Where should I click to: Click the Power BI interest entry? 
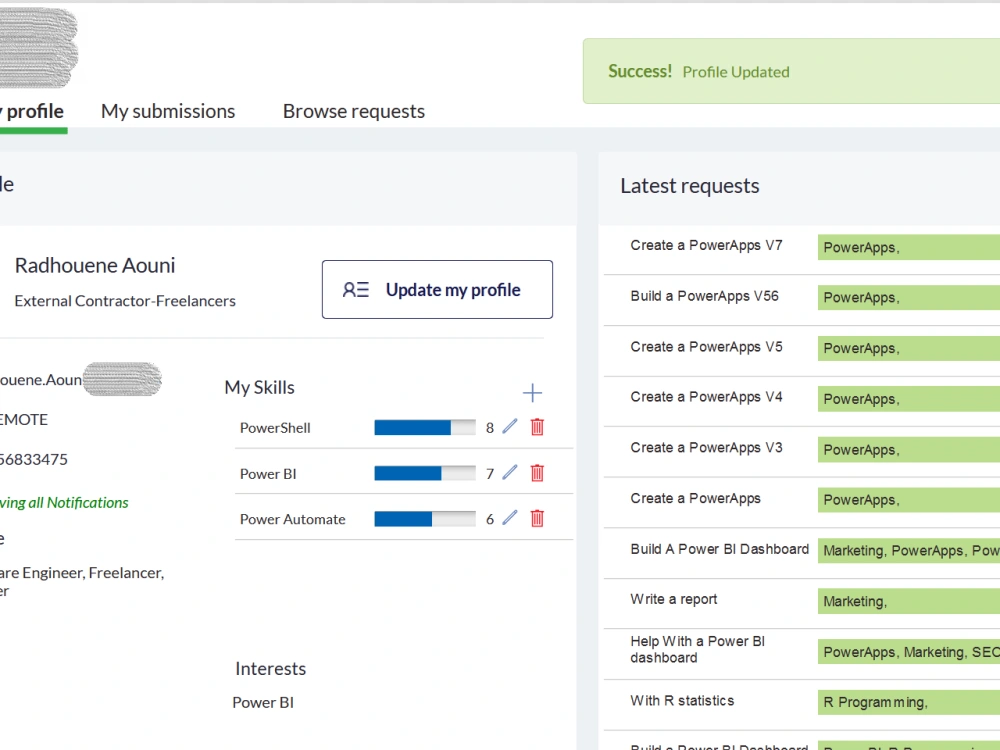[263, 703]
